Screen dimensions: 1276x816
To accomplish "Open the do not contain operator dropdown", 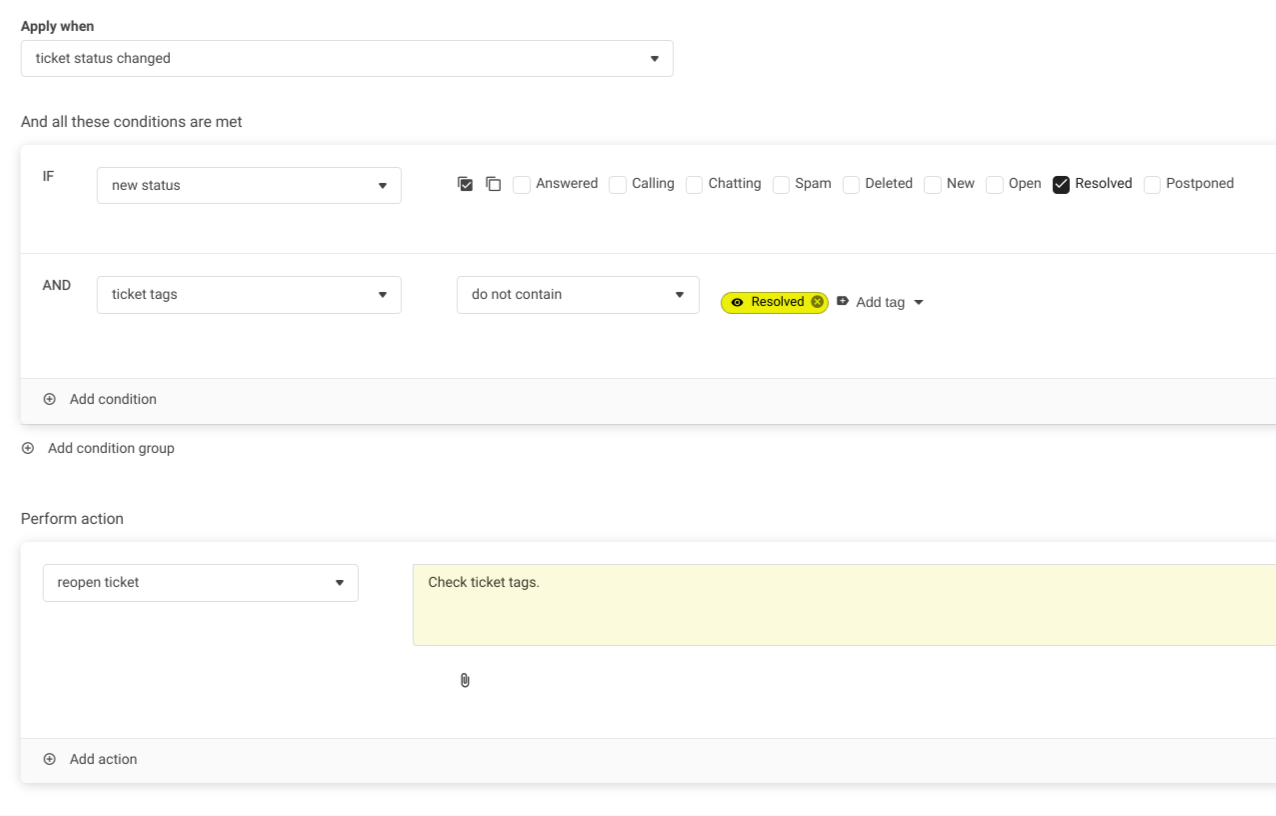I will pyautogui.click(x=577, y=294).
